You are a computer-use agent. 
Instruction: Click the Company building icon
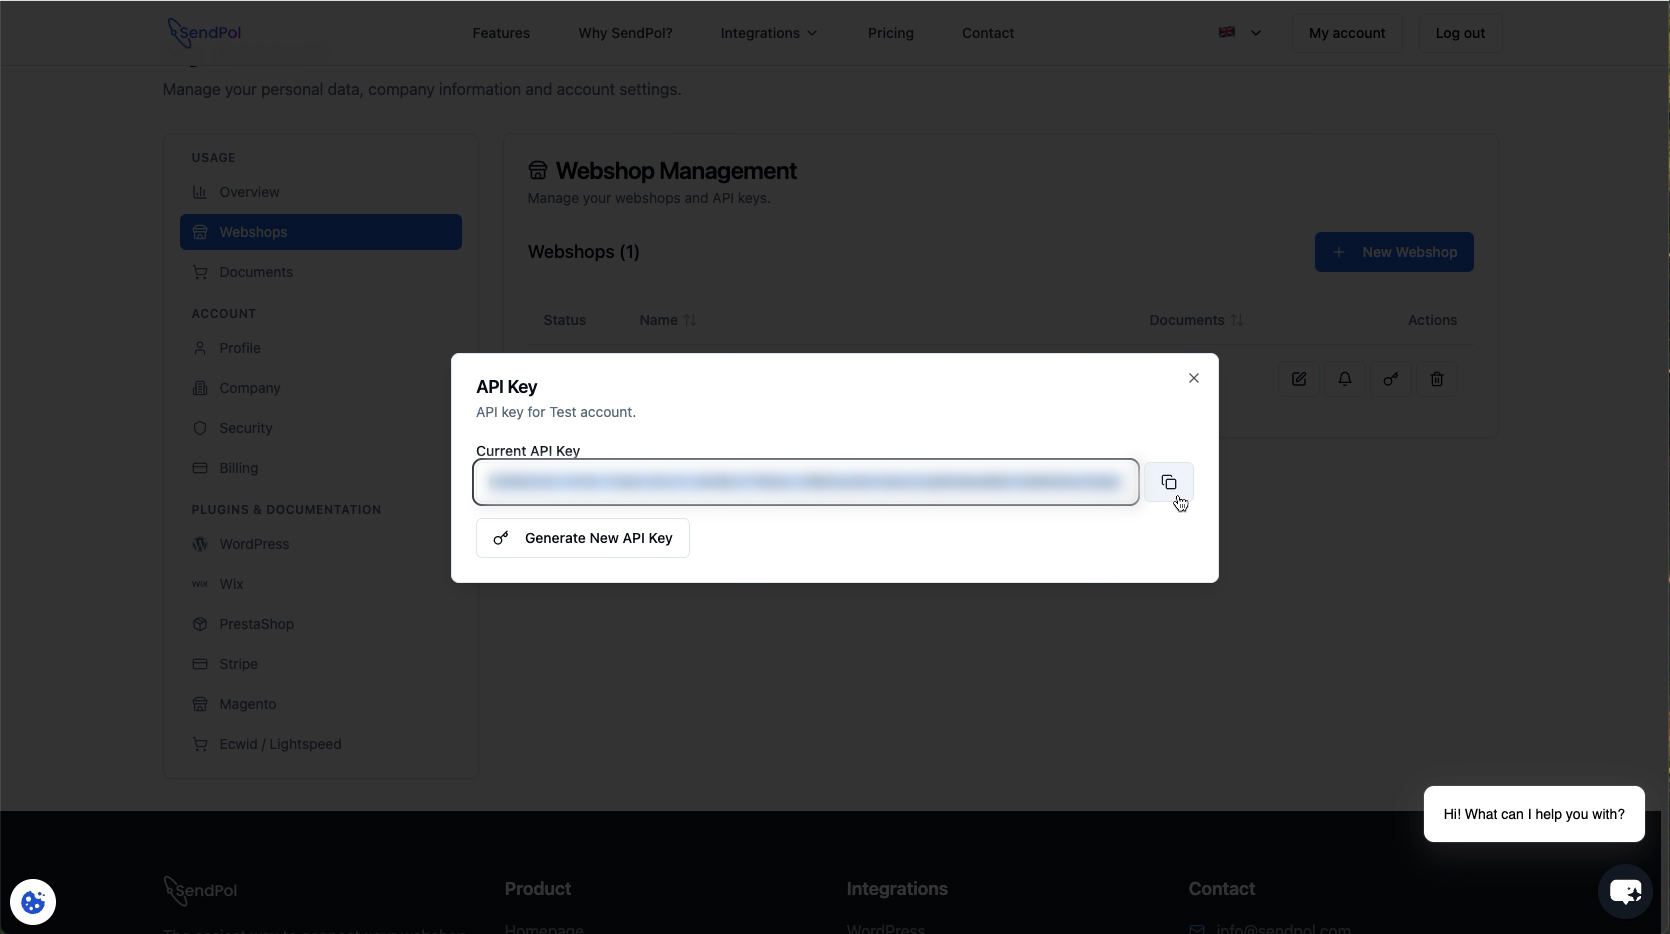point(200,388)
